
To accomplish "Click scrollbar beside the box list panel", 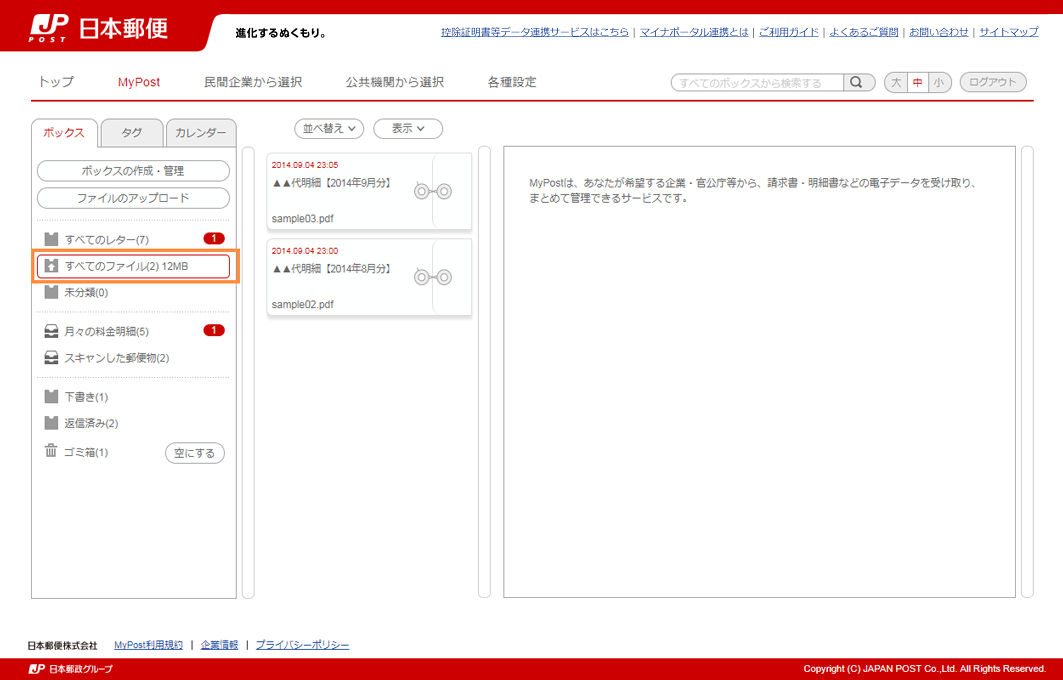I will pyautogui.click(x=248, y=372).
